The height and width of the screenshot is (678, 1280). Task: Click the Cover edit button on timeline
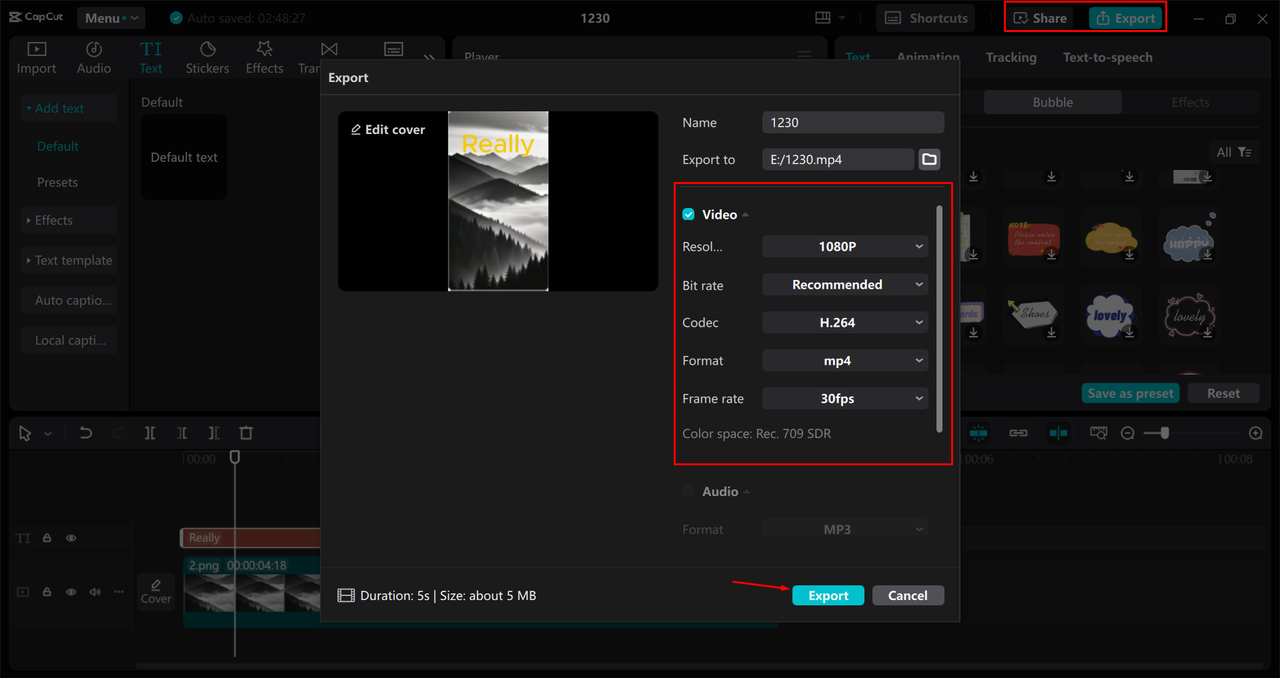coord(156,591)
